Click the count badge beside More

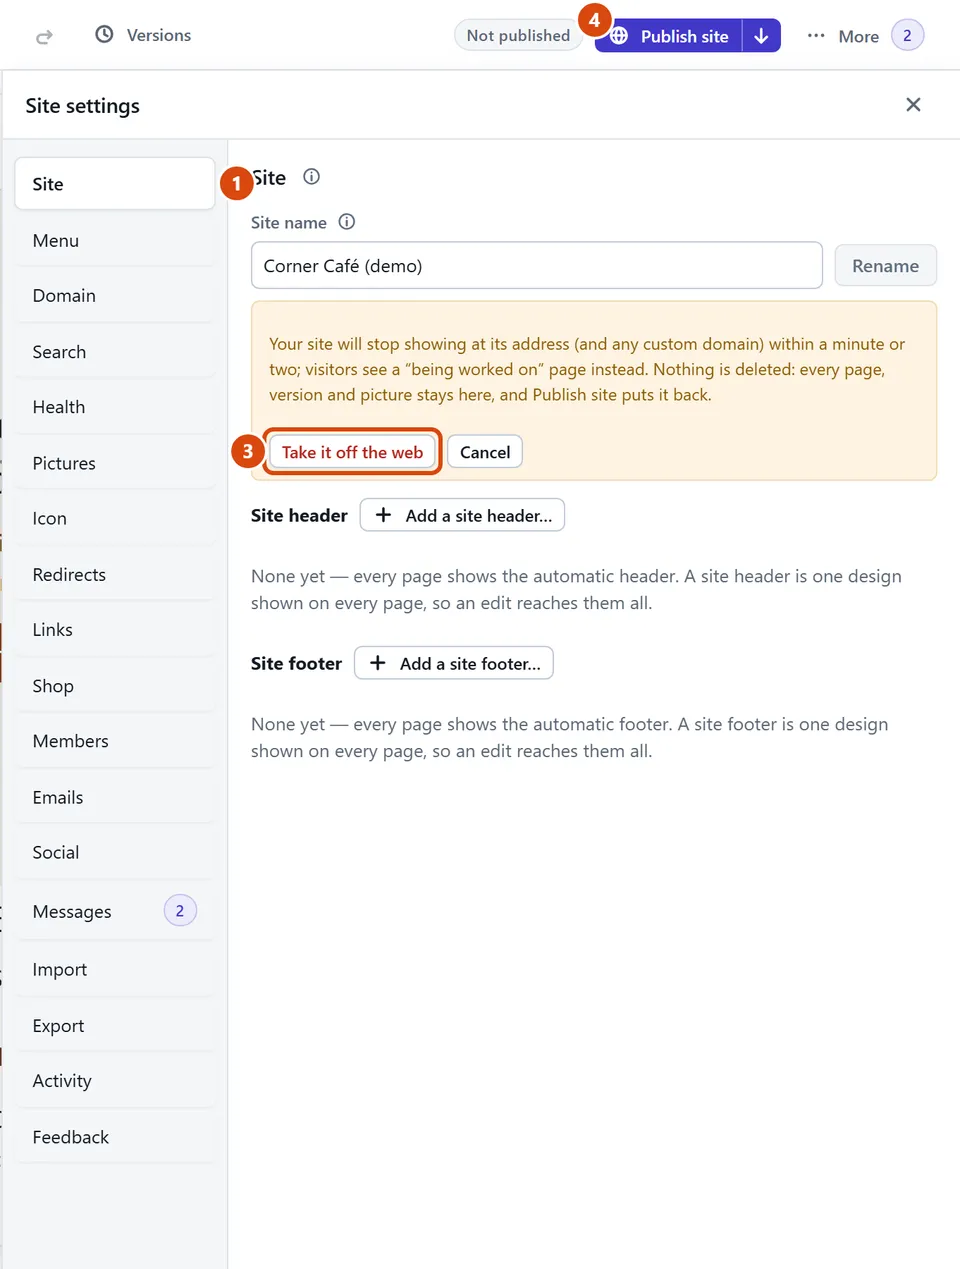(x=907, y=36)
